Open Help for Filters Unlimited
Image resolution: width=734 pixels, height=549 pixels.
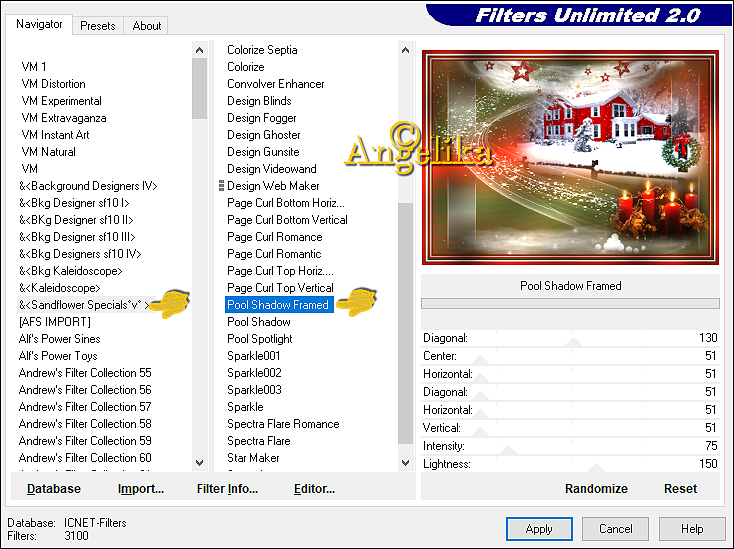(x=692, y=529)
